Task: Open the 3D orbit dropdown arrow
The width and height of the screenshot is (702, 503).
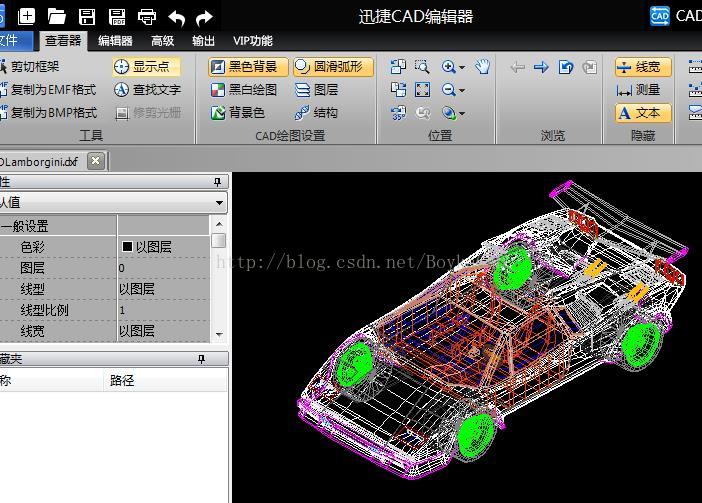Action: tap(462, 114)
